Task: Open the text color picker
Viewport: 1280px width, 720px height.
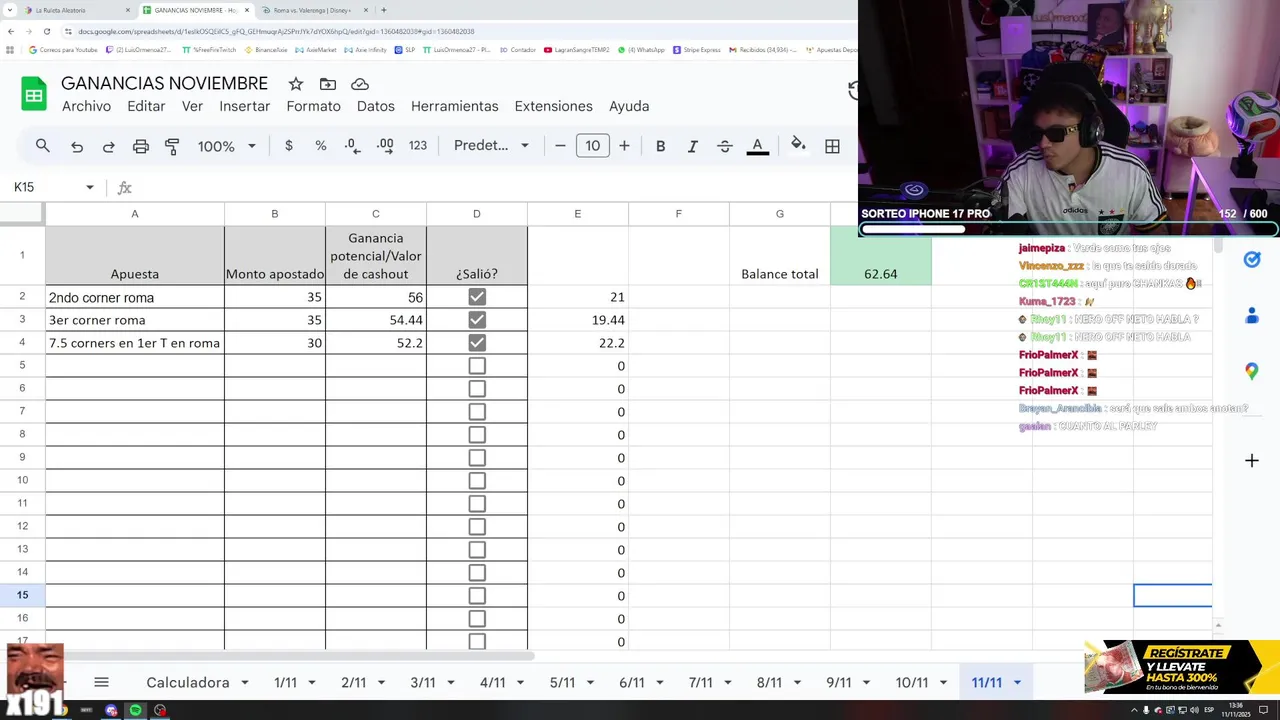Action: 758,146
